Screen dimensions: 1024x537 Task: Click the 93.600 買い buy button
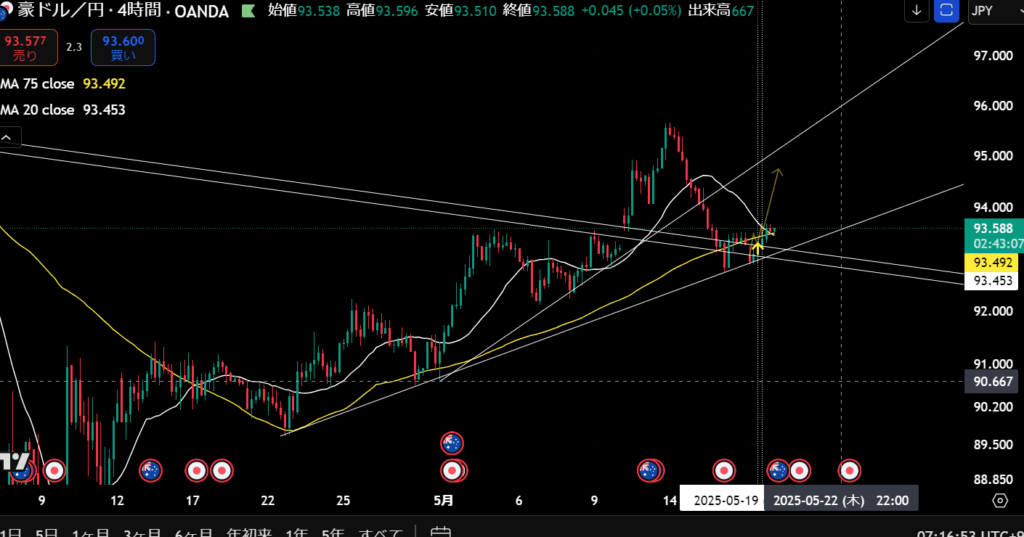[x=123, y=48]
